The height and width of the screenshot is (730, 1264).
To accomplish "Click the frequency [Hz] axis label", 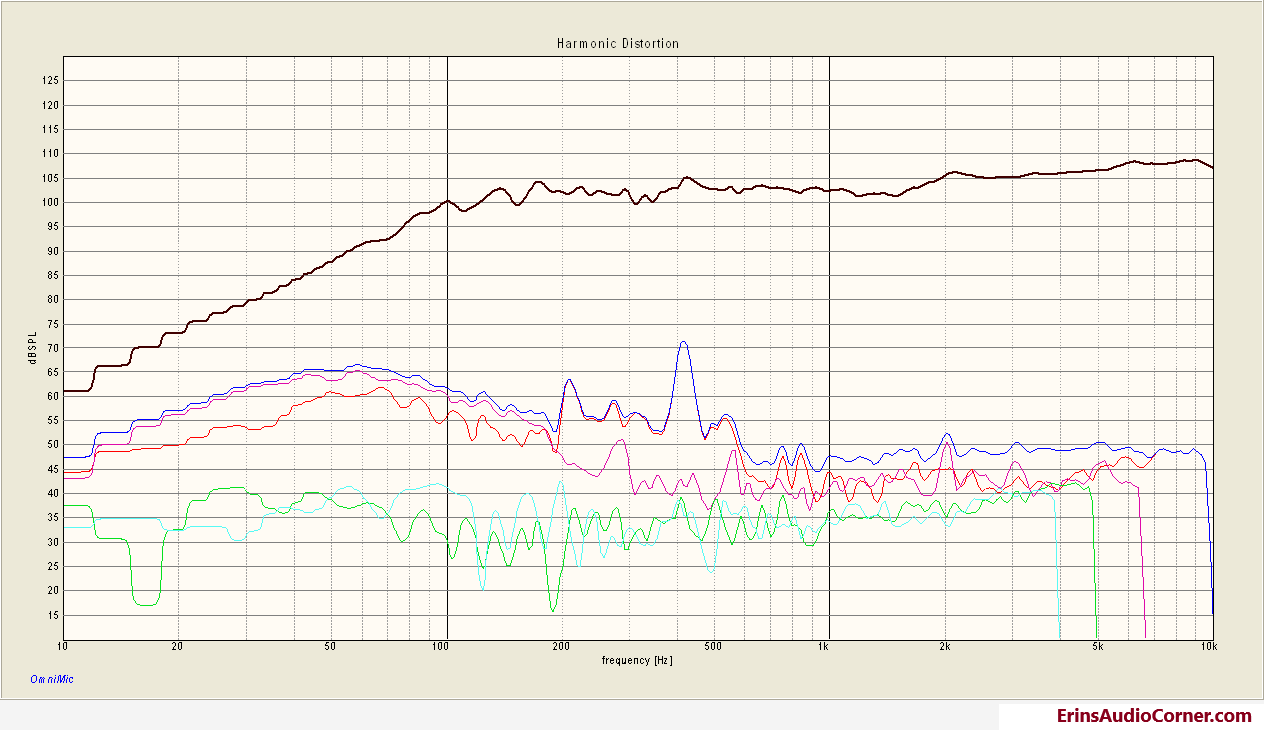I will [637, 660].
